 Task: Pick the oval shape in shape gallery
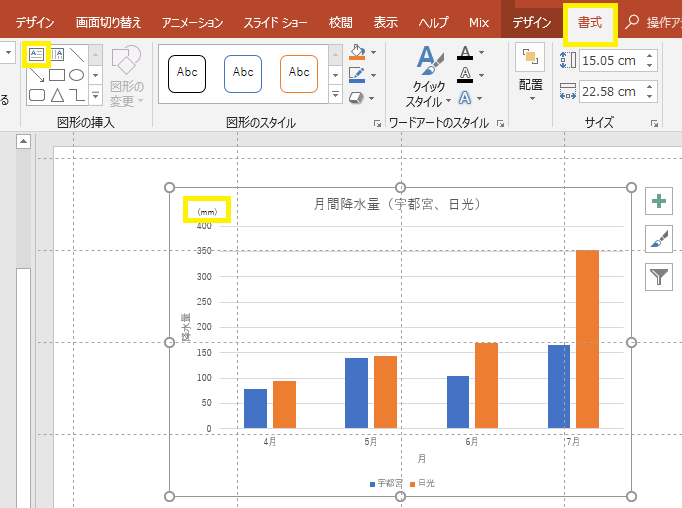(76, 75)
